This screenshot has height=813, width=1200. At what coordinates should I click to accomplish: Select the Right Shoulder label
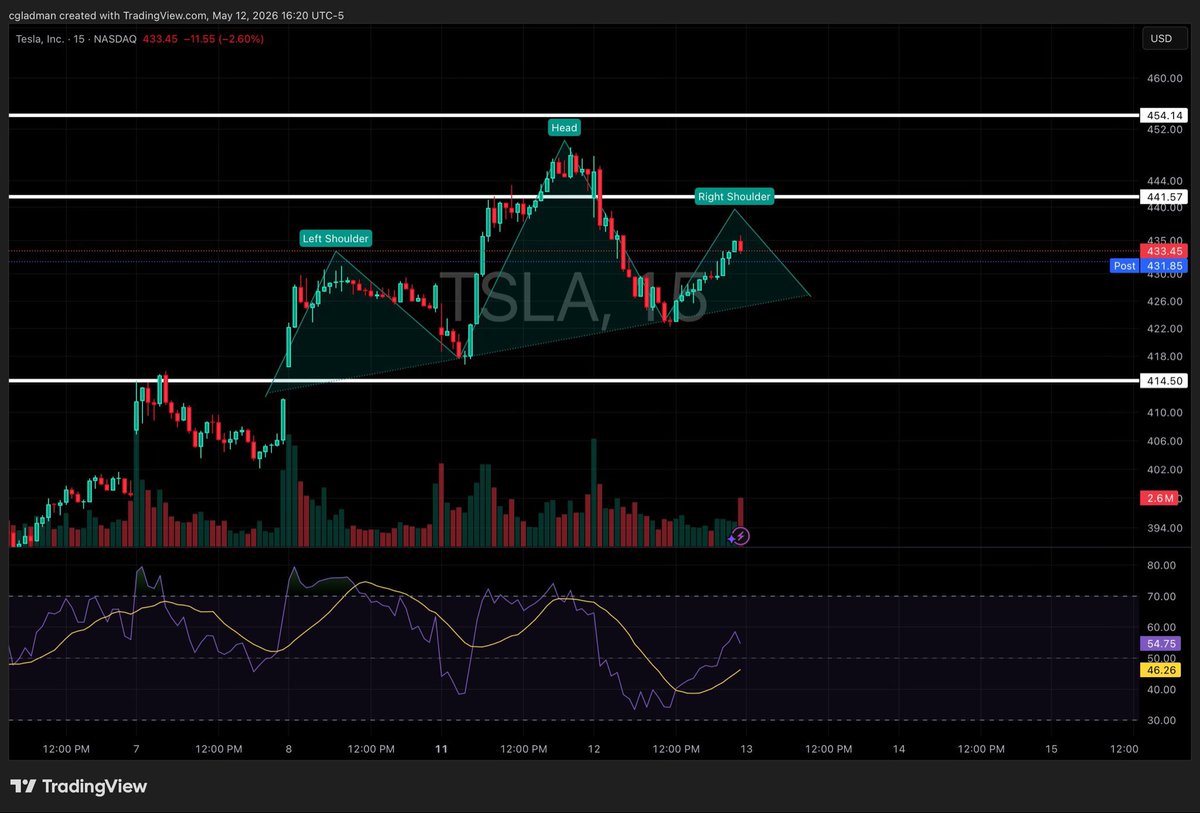[734, 197]
